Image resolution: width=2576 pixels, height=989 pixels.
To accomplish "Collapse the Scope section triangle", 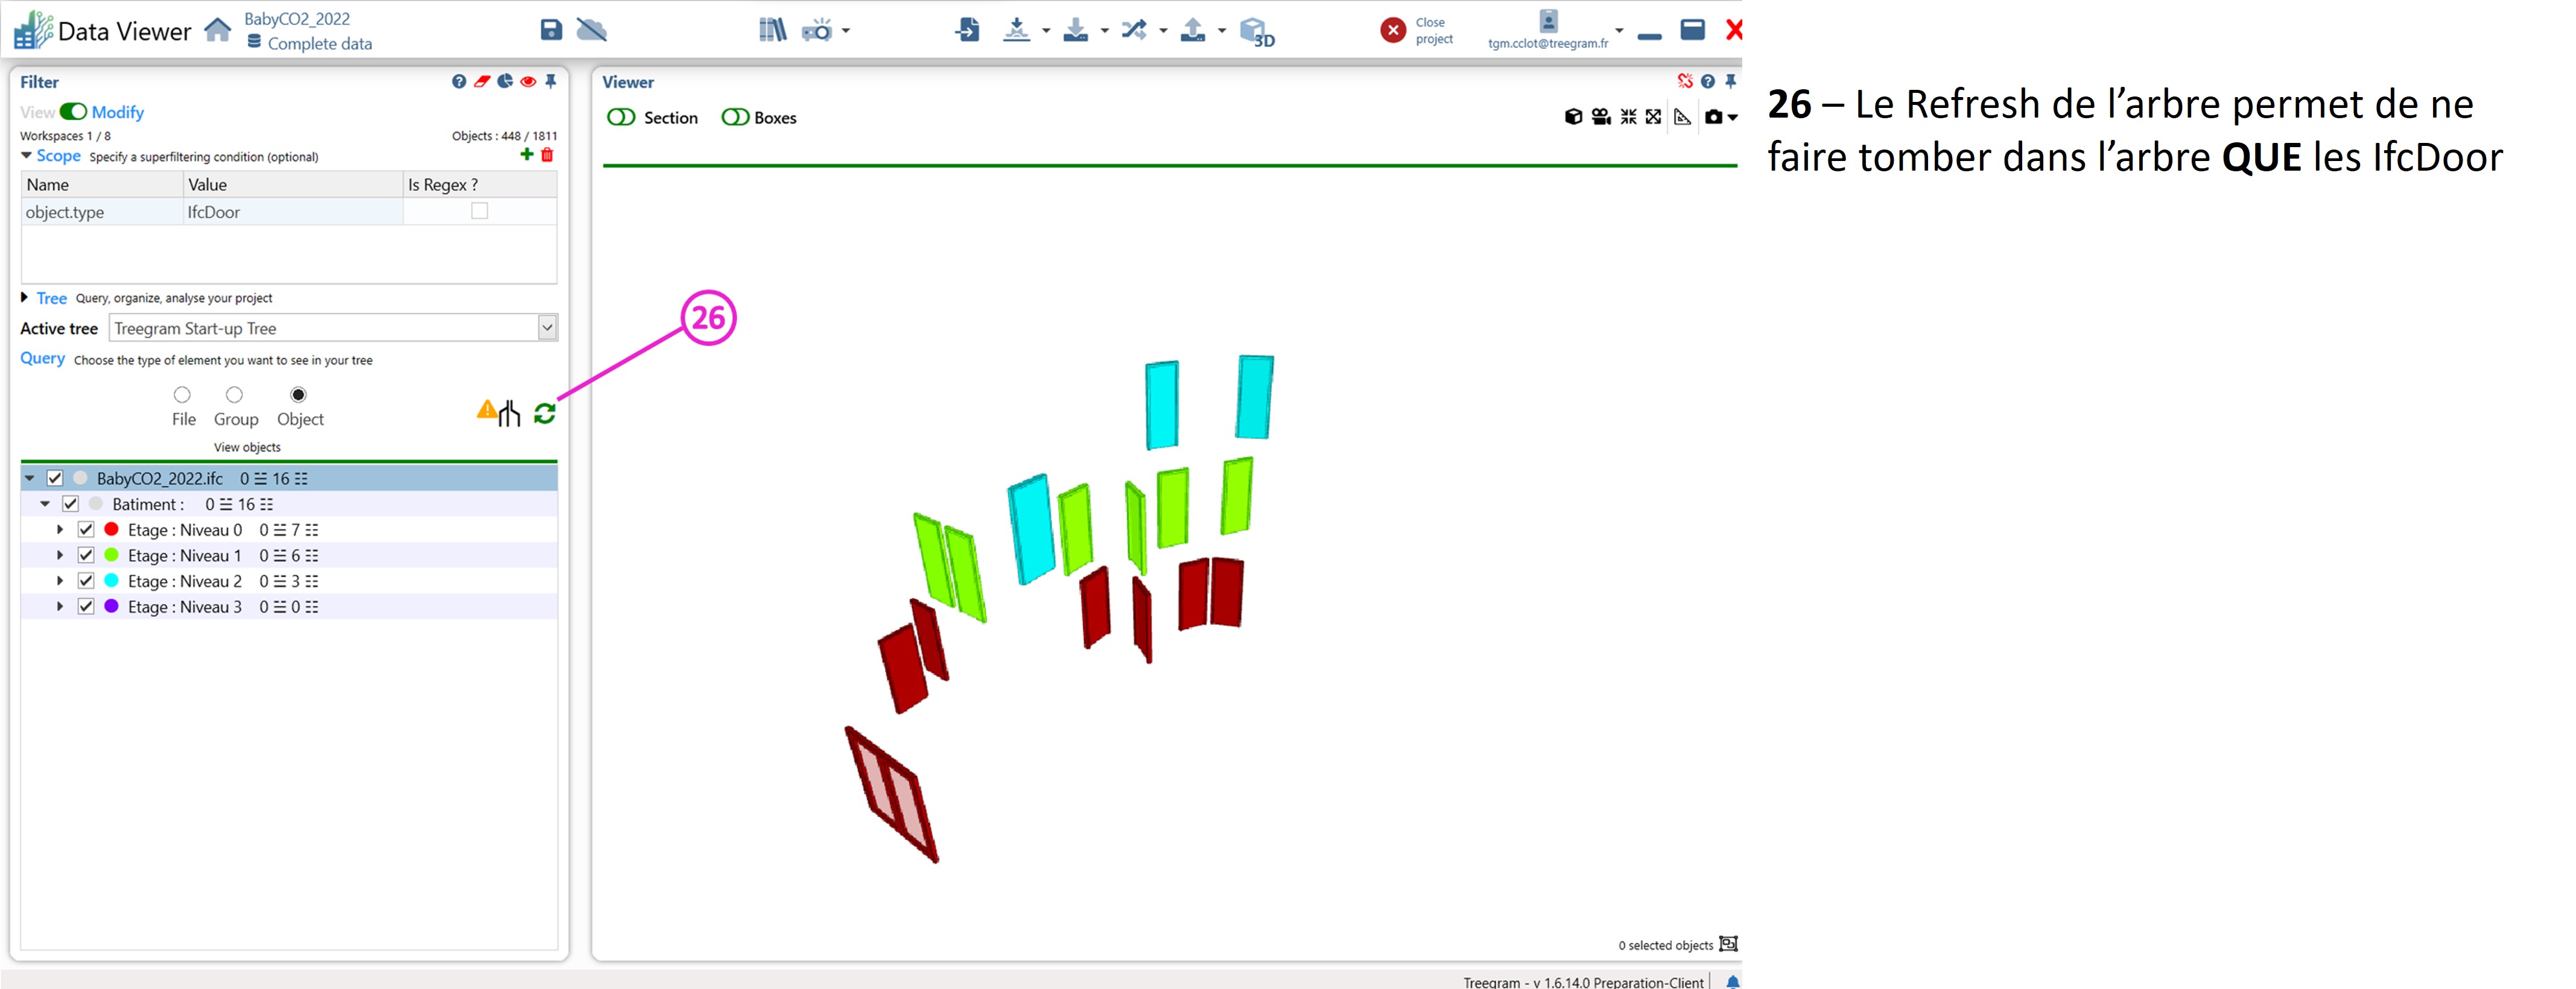I will (x=26, y=156).
